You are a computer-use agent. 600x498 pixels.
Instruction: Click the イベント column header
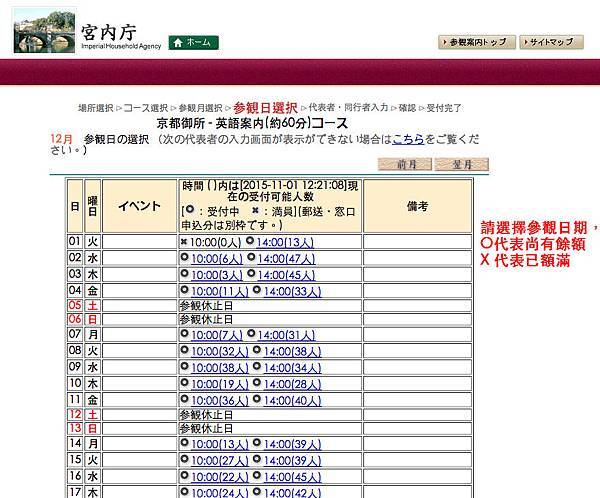[x=140, y=206]
